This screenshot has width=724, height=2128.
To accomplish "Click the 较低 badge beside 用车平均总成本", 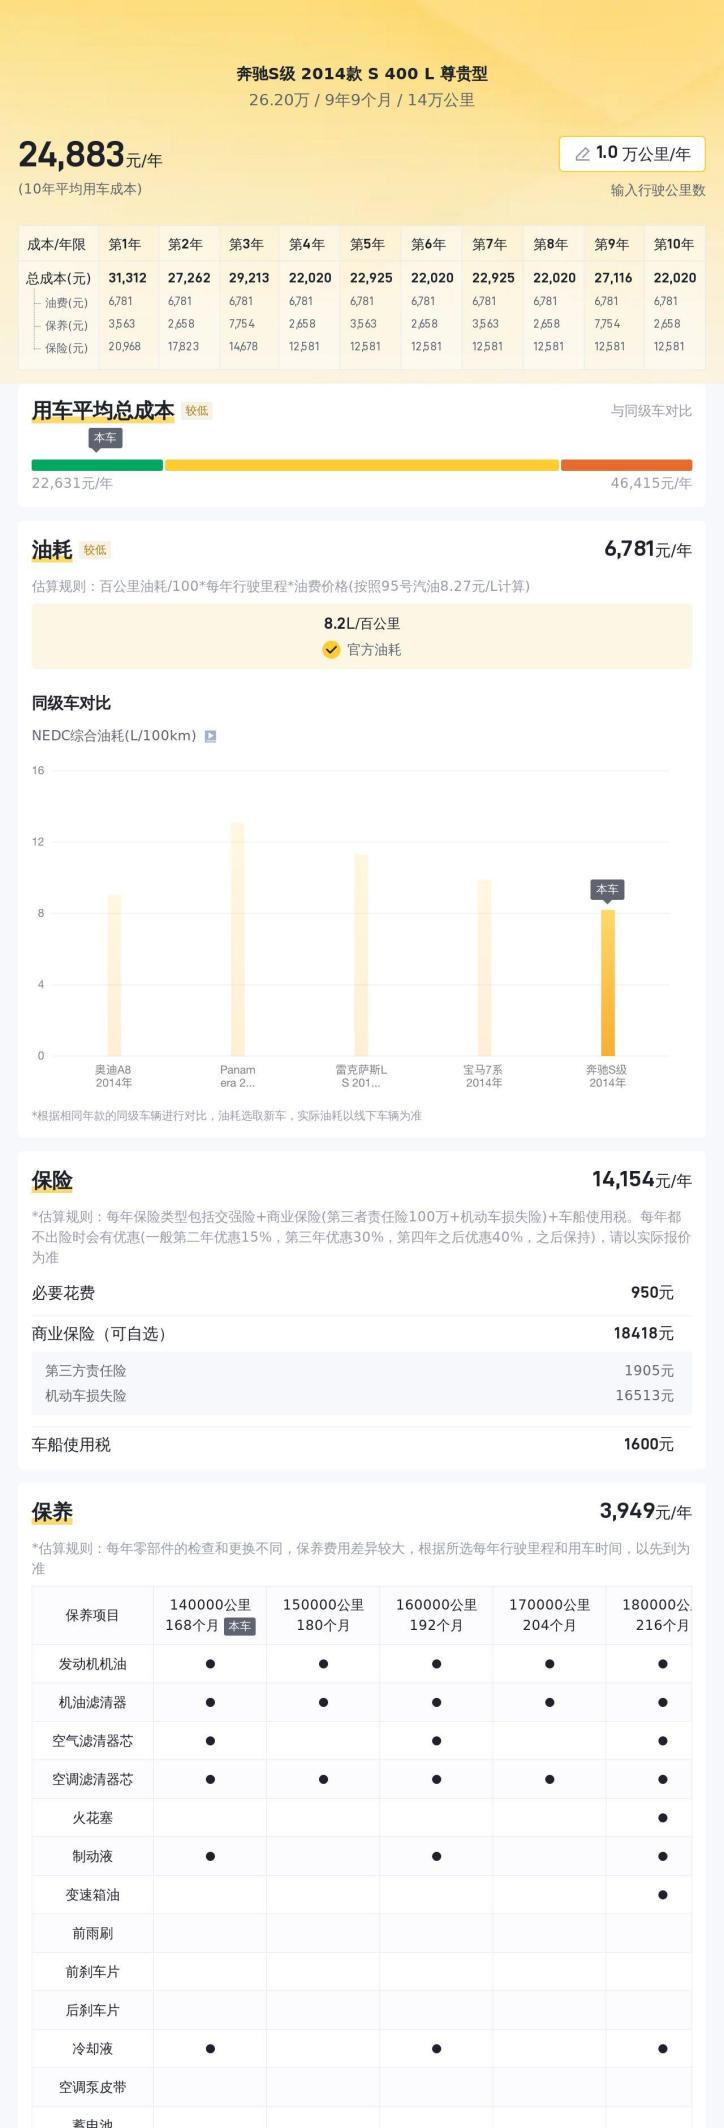I will (x=197, y=411).
